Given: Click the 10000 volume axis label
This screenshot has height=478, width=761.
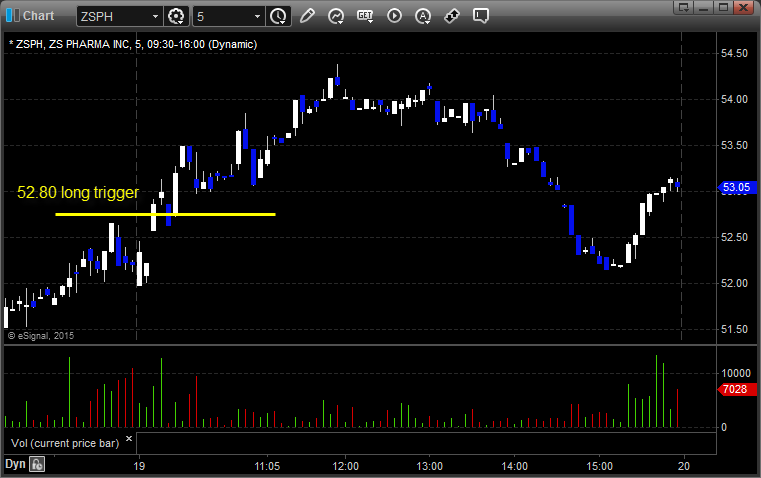Looking at the screenshot, I should click(x=736, y=373).
